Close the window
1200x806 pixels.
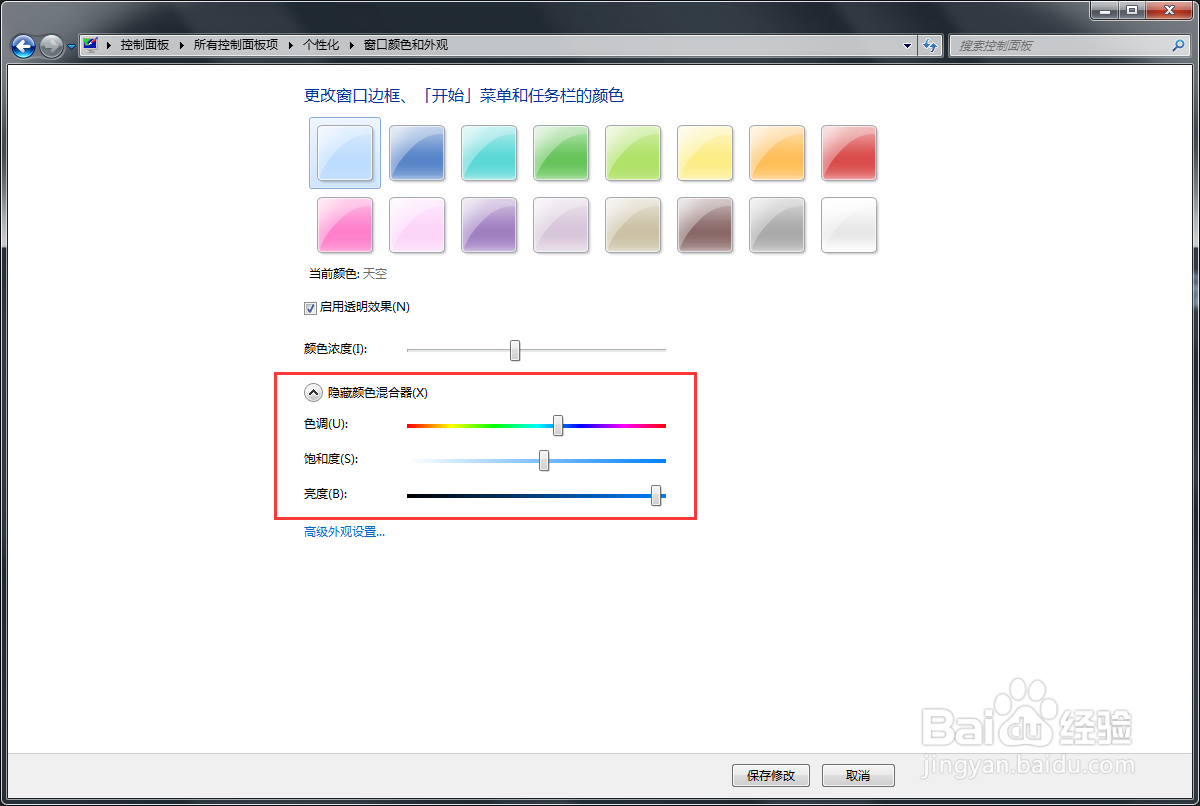click(1169, 9)
